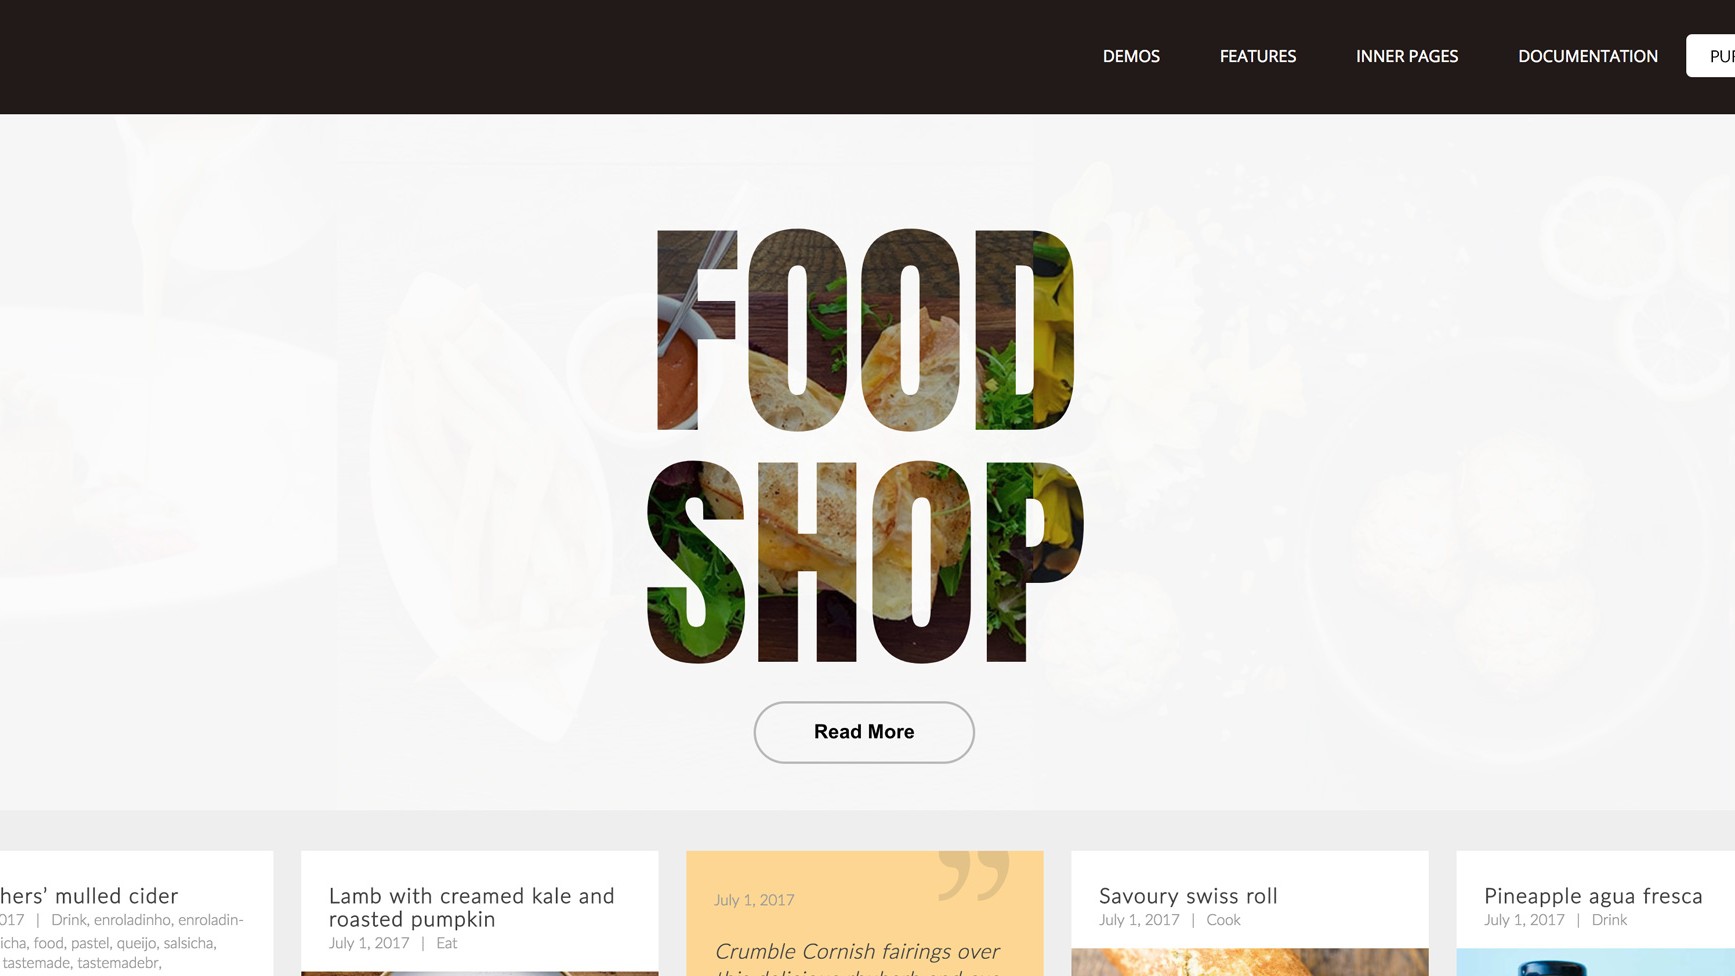Select Drink category under Pineapple agua fresca

click(1609, 920)
